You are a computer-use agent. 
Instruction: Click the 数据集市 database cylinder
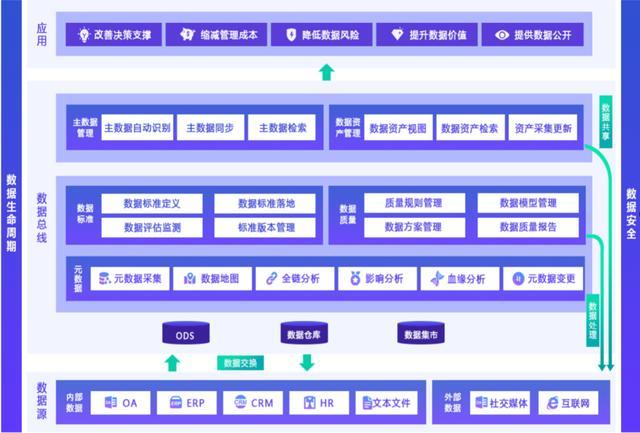pyautogui.click(x=421, y=333)
